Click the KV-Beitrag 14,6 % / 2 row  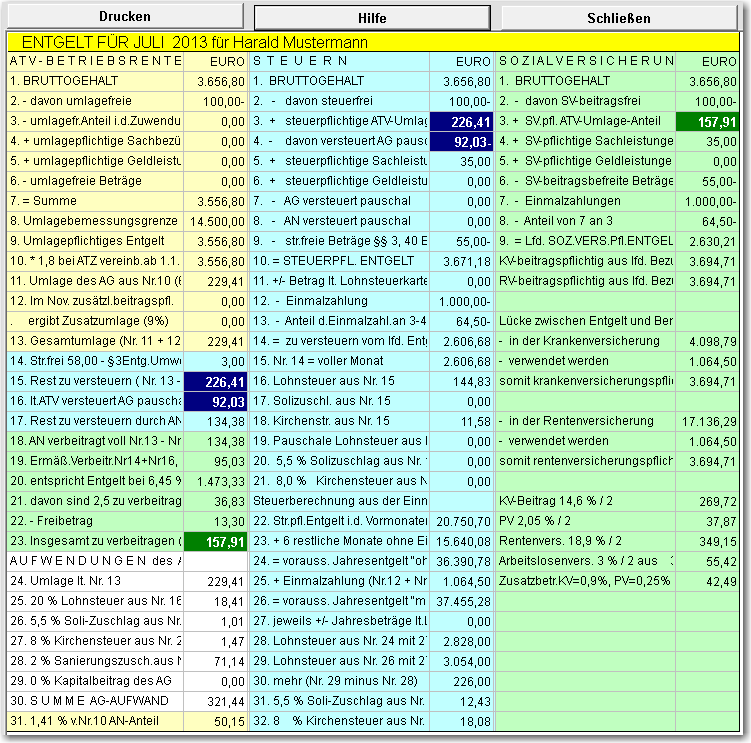coord(618,501)
